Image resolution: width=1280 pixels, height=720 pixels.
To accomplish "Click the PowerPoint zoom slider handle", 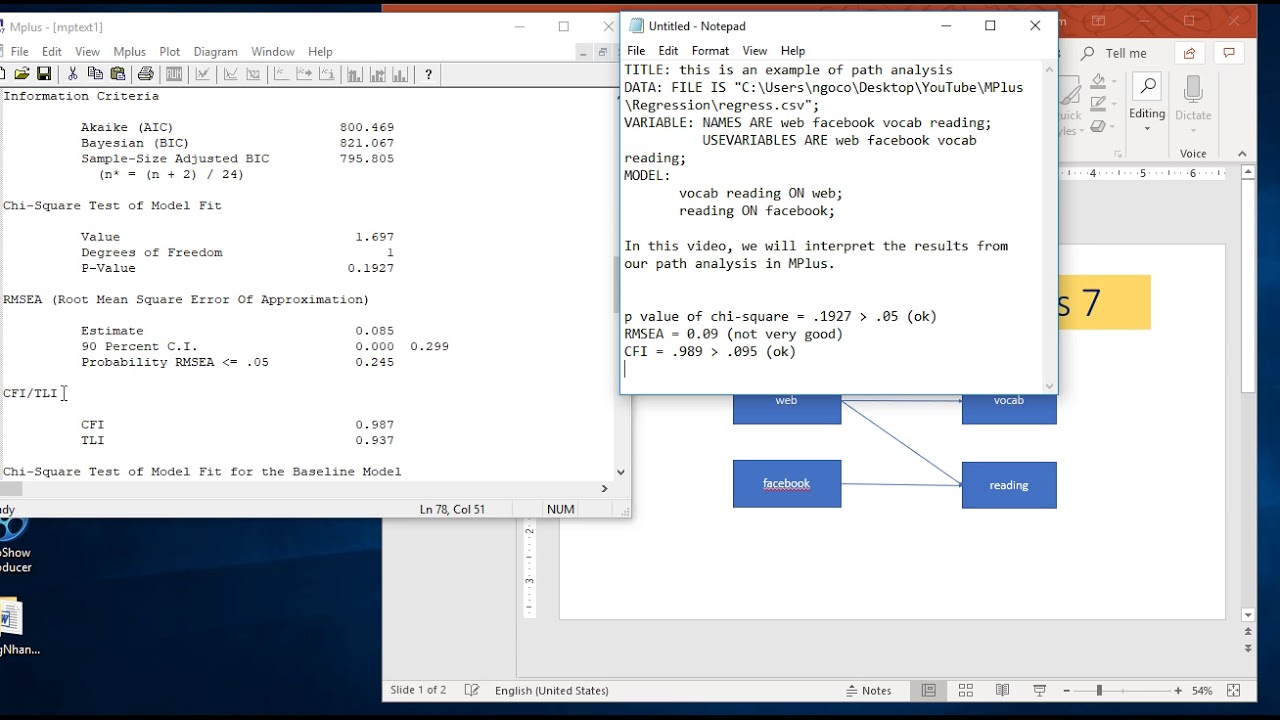I will pyautogui.click(x=1099, y=691).
